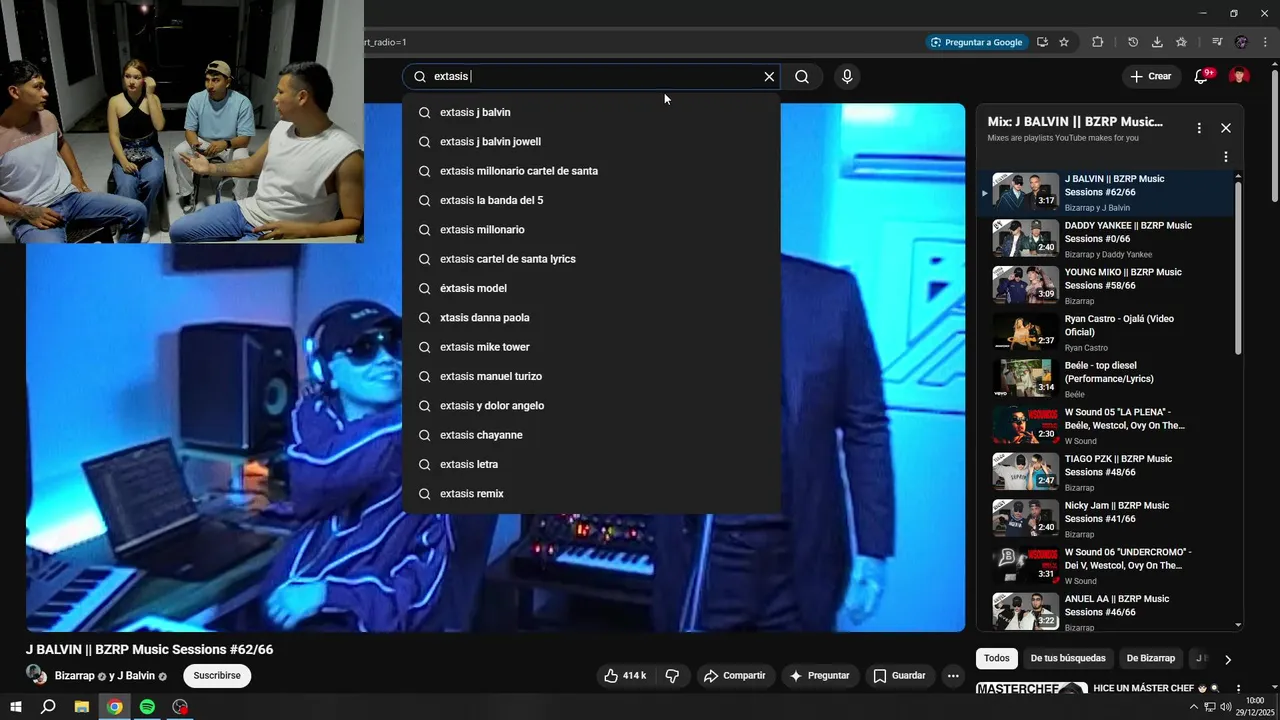The image size is (1280, 720).
Task: Open the media controls icon in Chrome toolbar
Action: [1217, 42]
